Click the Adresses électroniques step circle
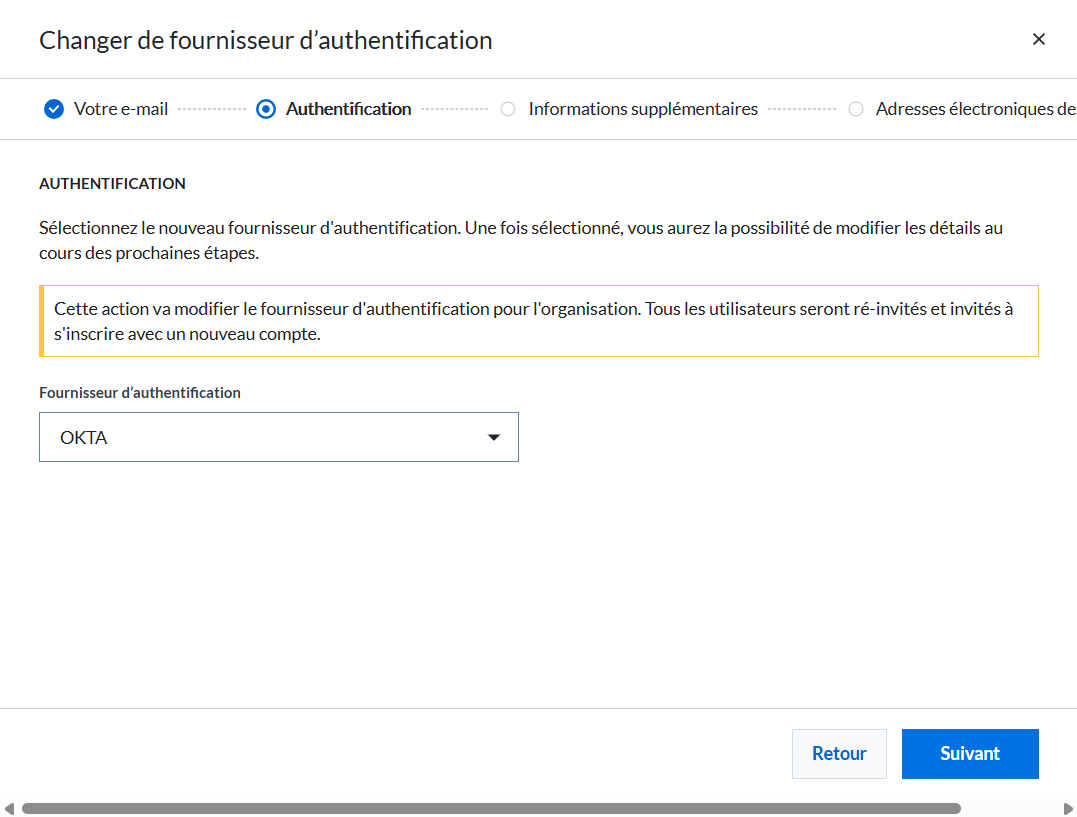This screenshot has height=817, width=1077. pyautogui.click(x=856, y=109)
